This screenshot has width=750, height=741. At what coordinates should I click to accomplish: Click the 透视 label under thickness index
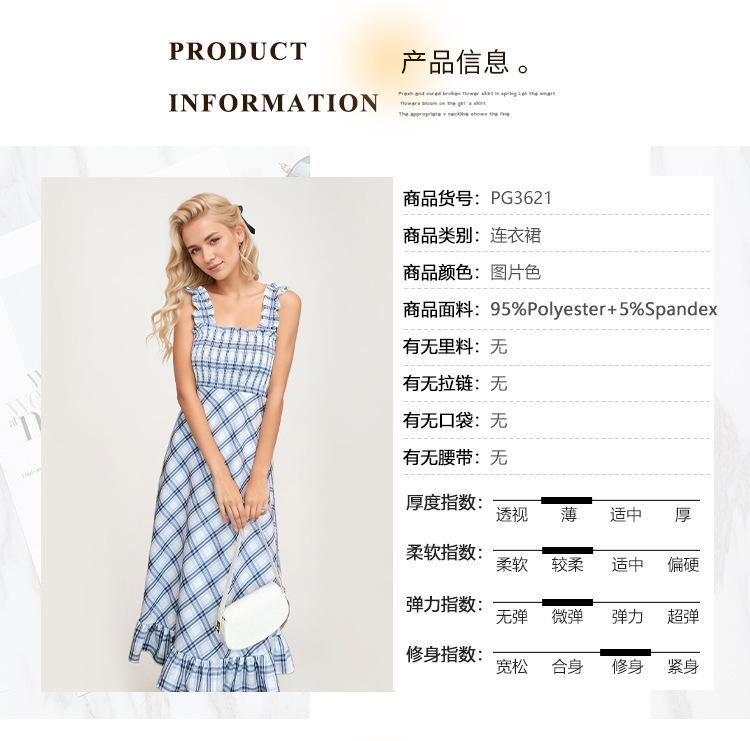pos(512,515)
